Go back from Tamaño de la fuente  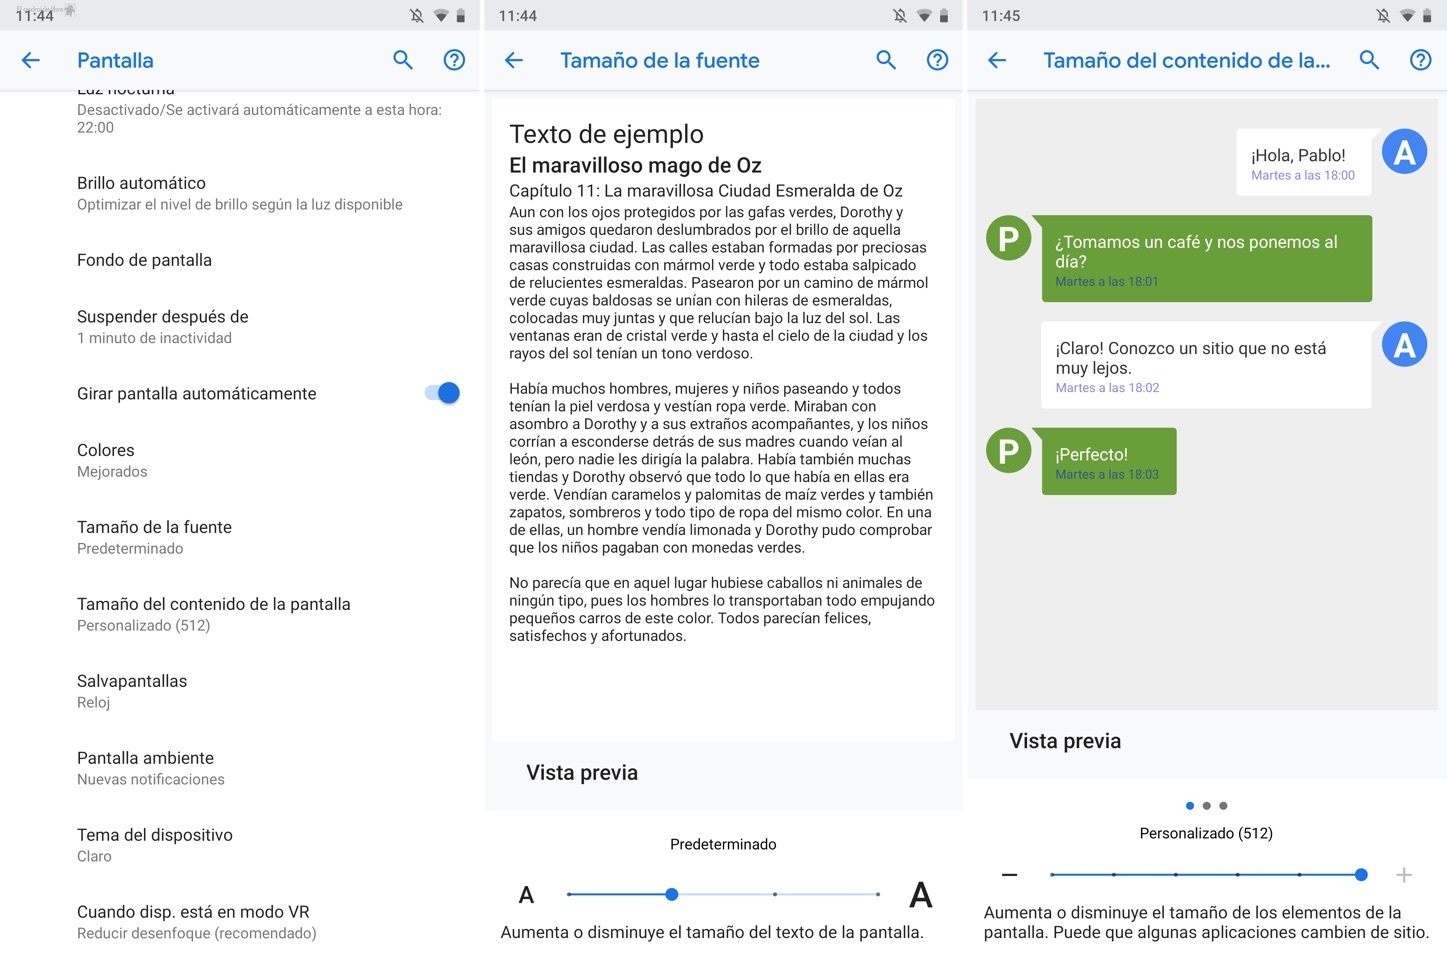(x=514, y=60)
